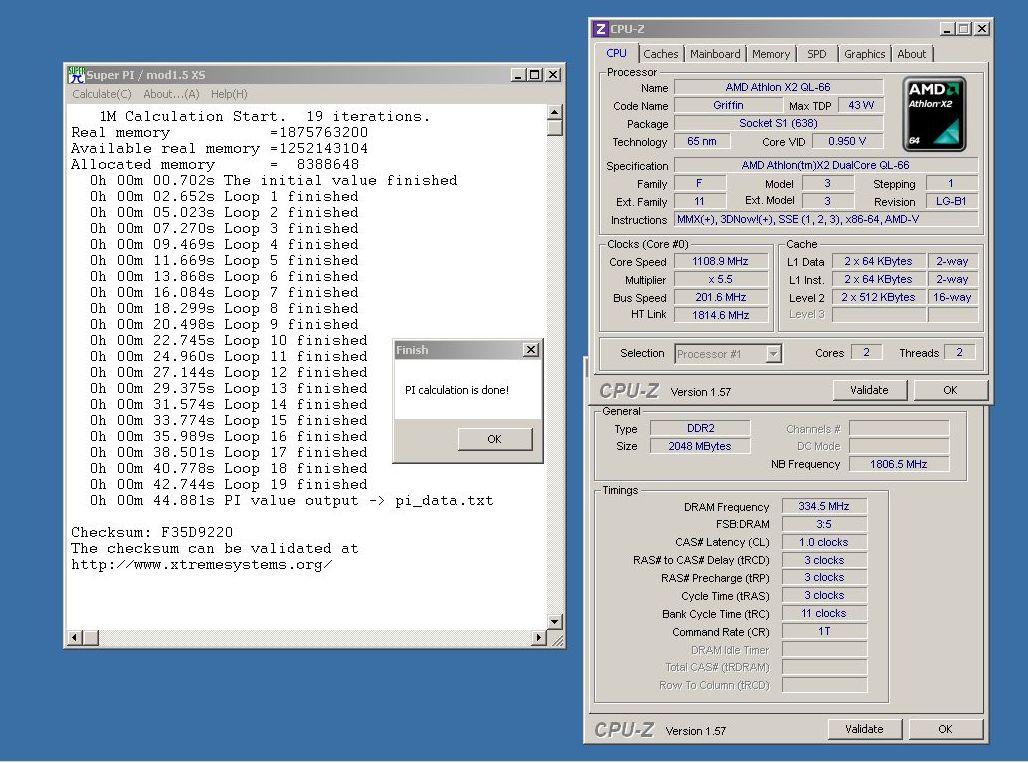Click the '11 clocks' Bank Cycle Time value
Screen dimensions: 1028x763
tap(824, 614)
